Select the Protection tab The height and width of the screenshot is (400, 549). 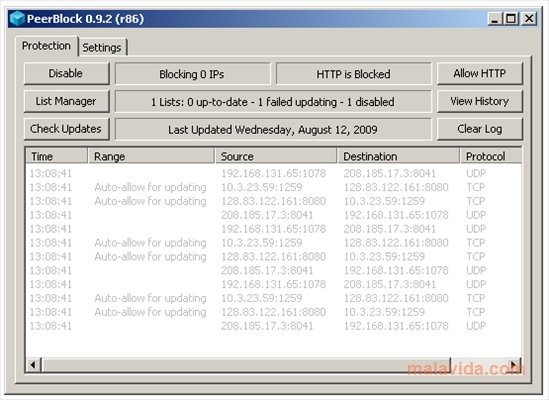46,46
